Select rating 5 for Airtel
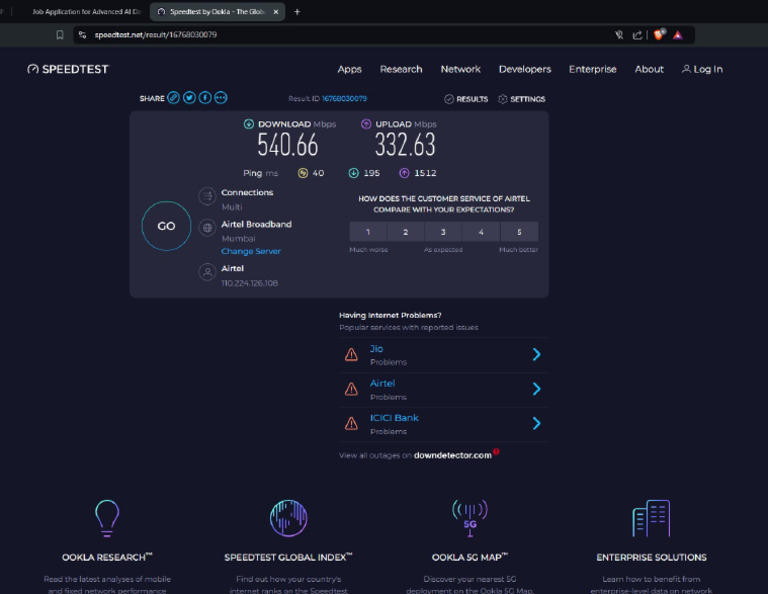Screen dimensions: 768x594 tap(518, 232)
